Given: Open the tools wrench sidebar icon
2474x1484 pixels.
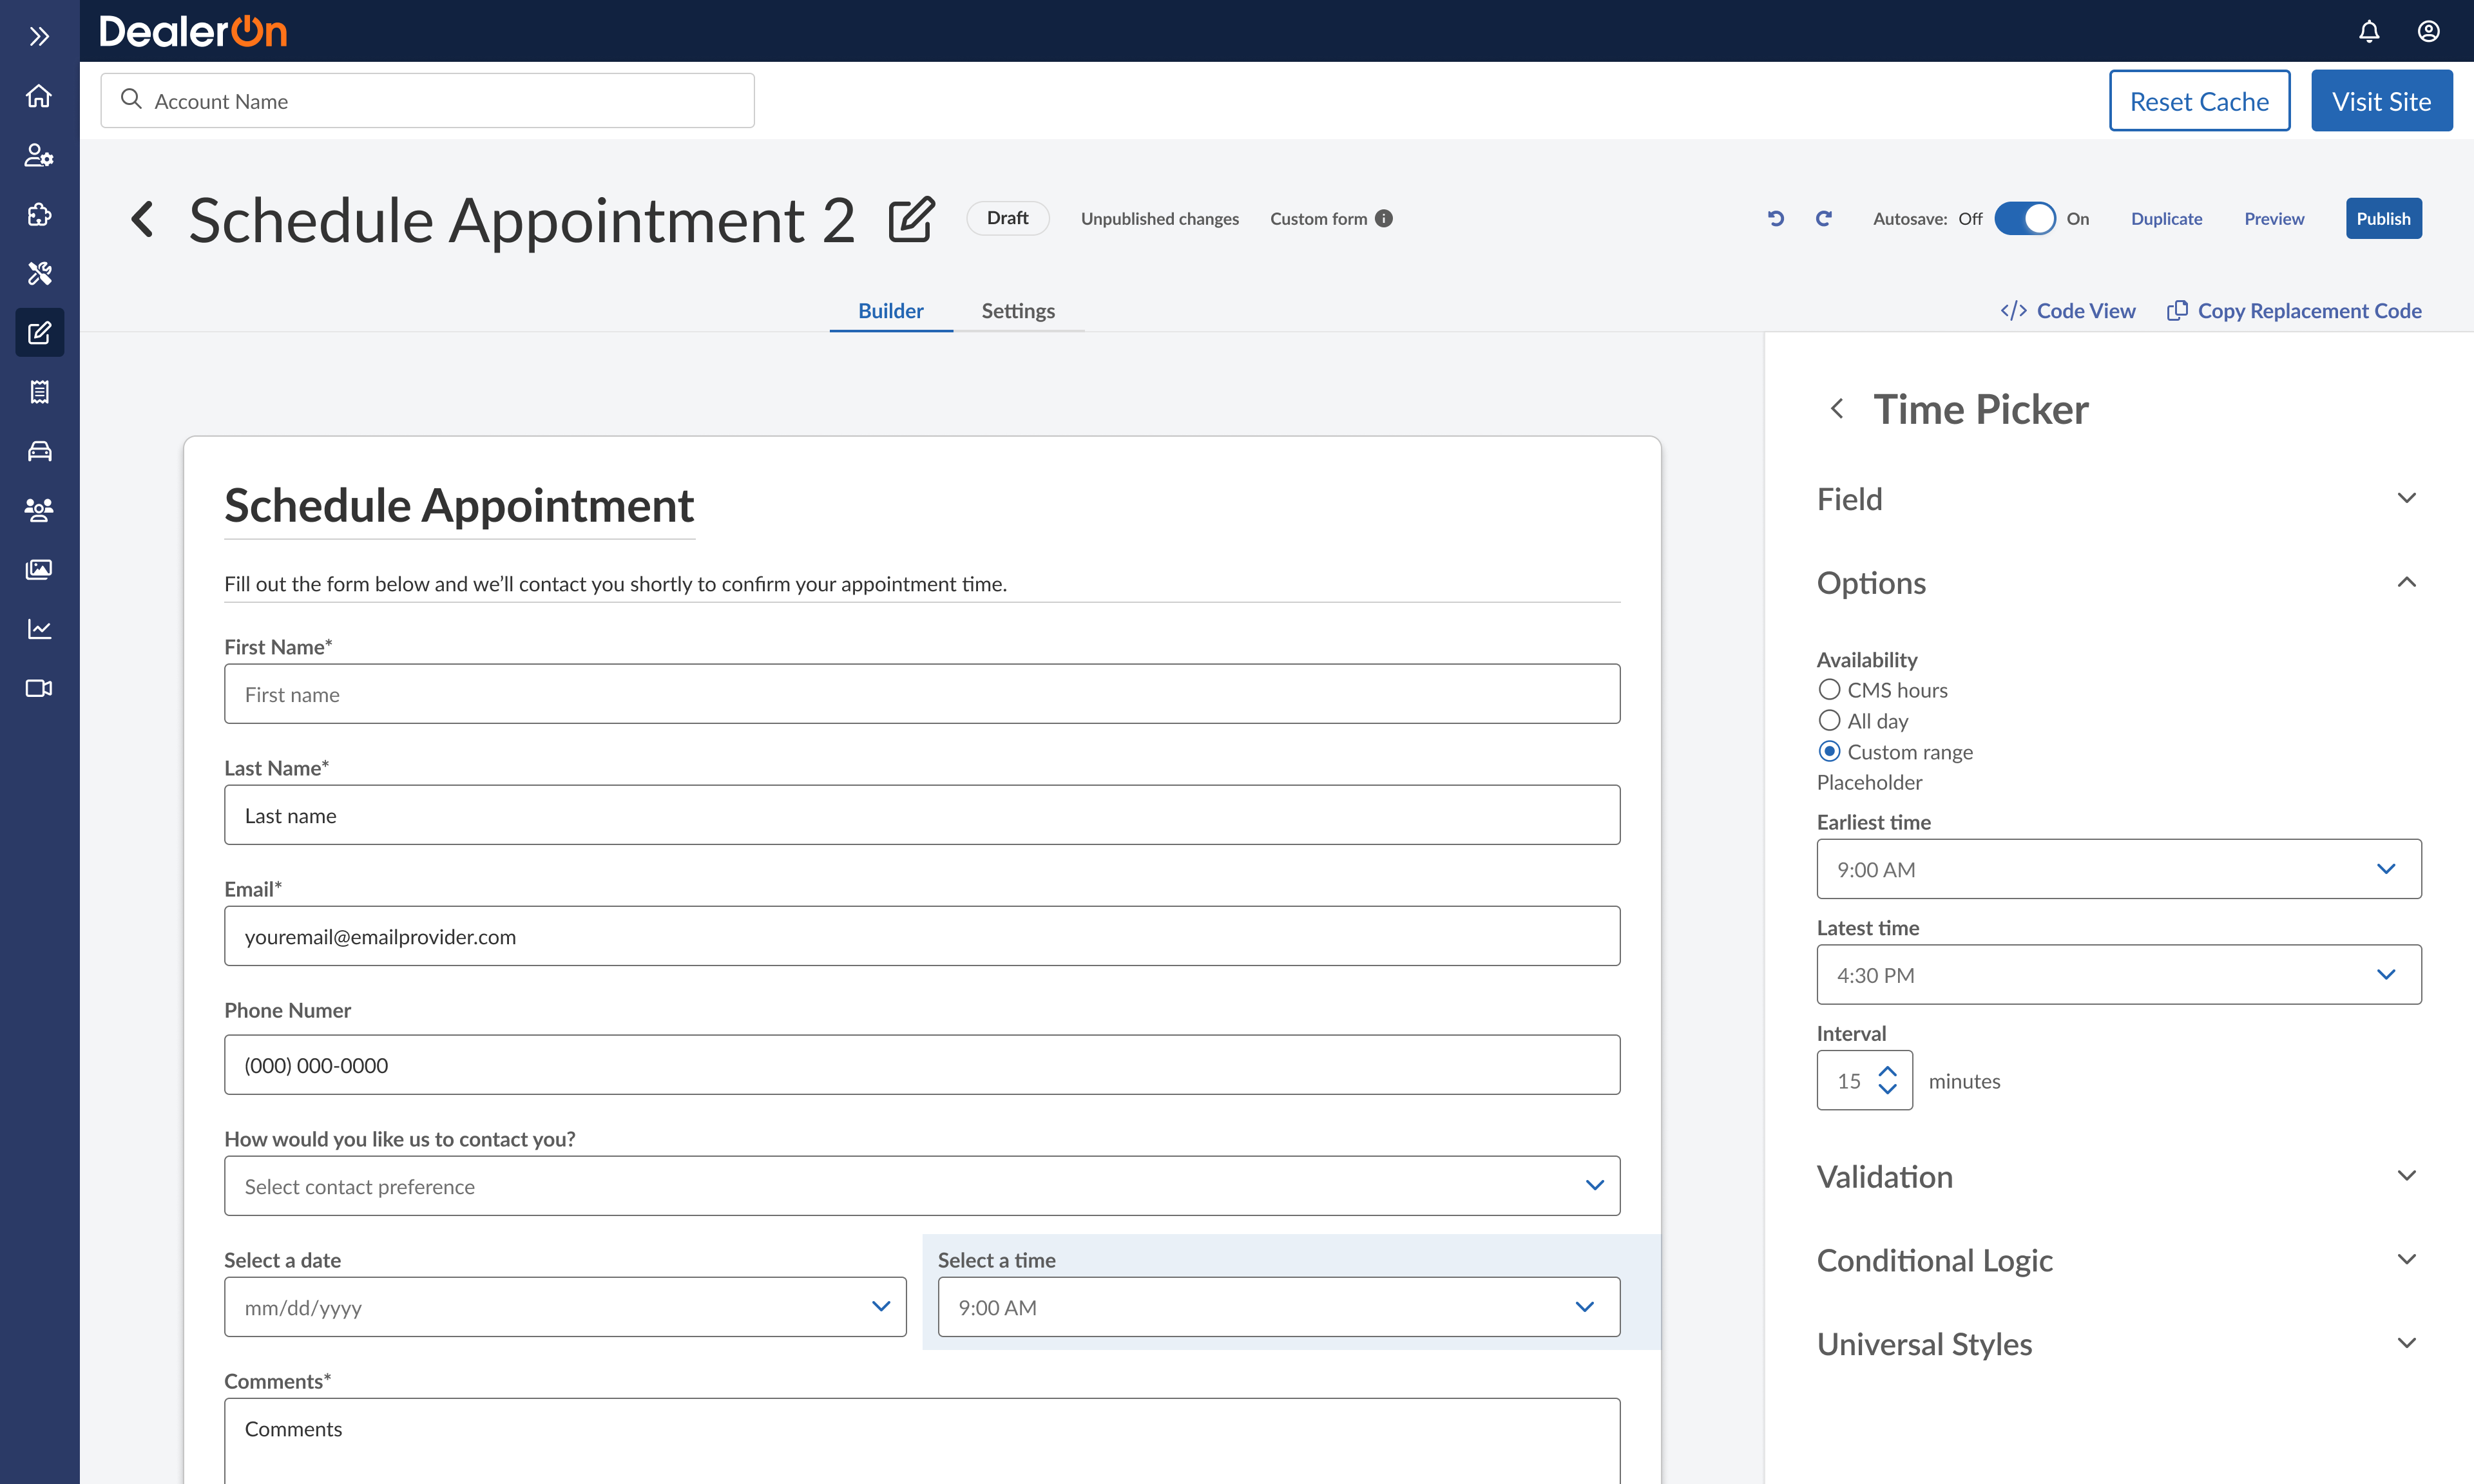Looking at the screenshot, I should coord(39,273).
